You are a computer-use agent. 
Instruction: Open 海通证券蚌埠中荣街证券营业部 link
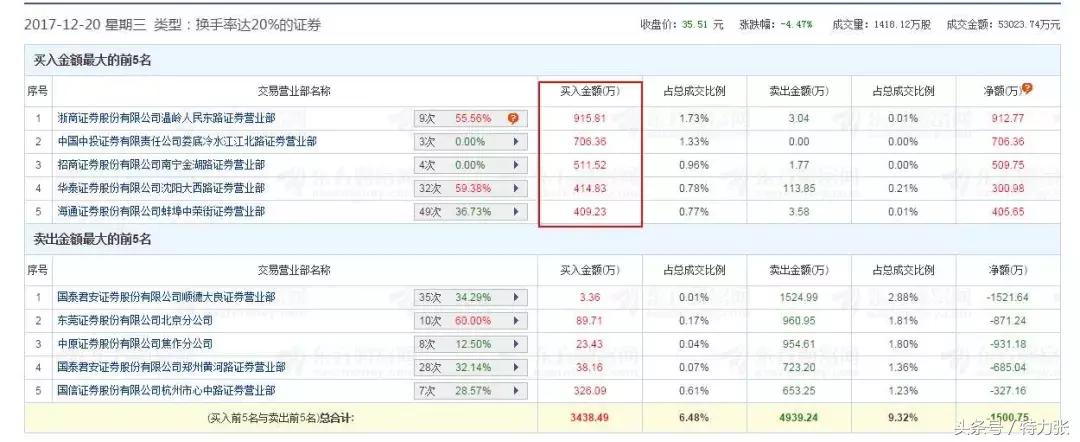coord(161,212)
